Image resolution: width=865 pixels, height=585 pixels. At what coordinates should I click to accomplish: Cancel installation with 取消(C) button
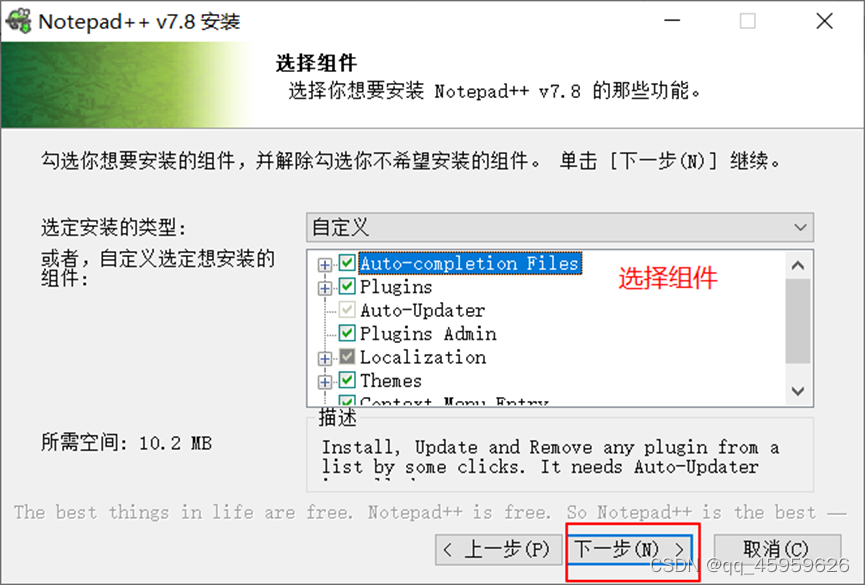click(777, 550)
